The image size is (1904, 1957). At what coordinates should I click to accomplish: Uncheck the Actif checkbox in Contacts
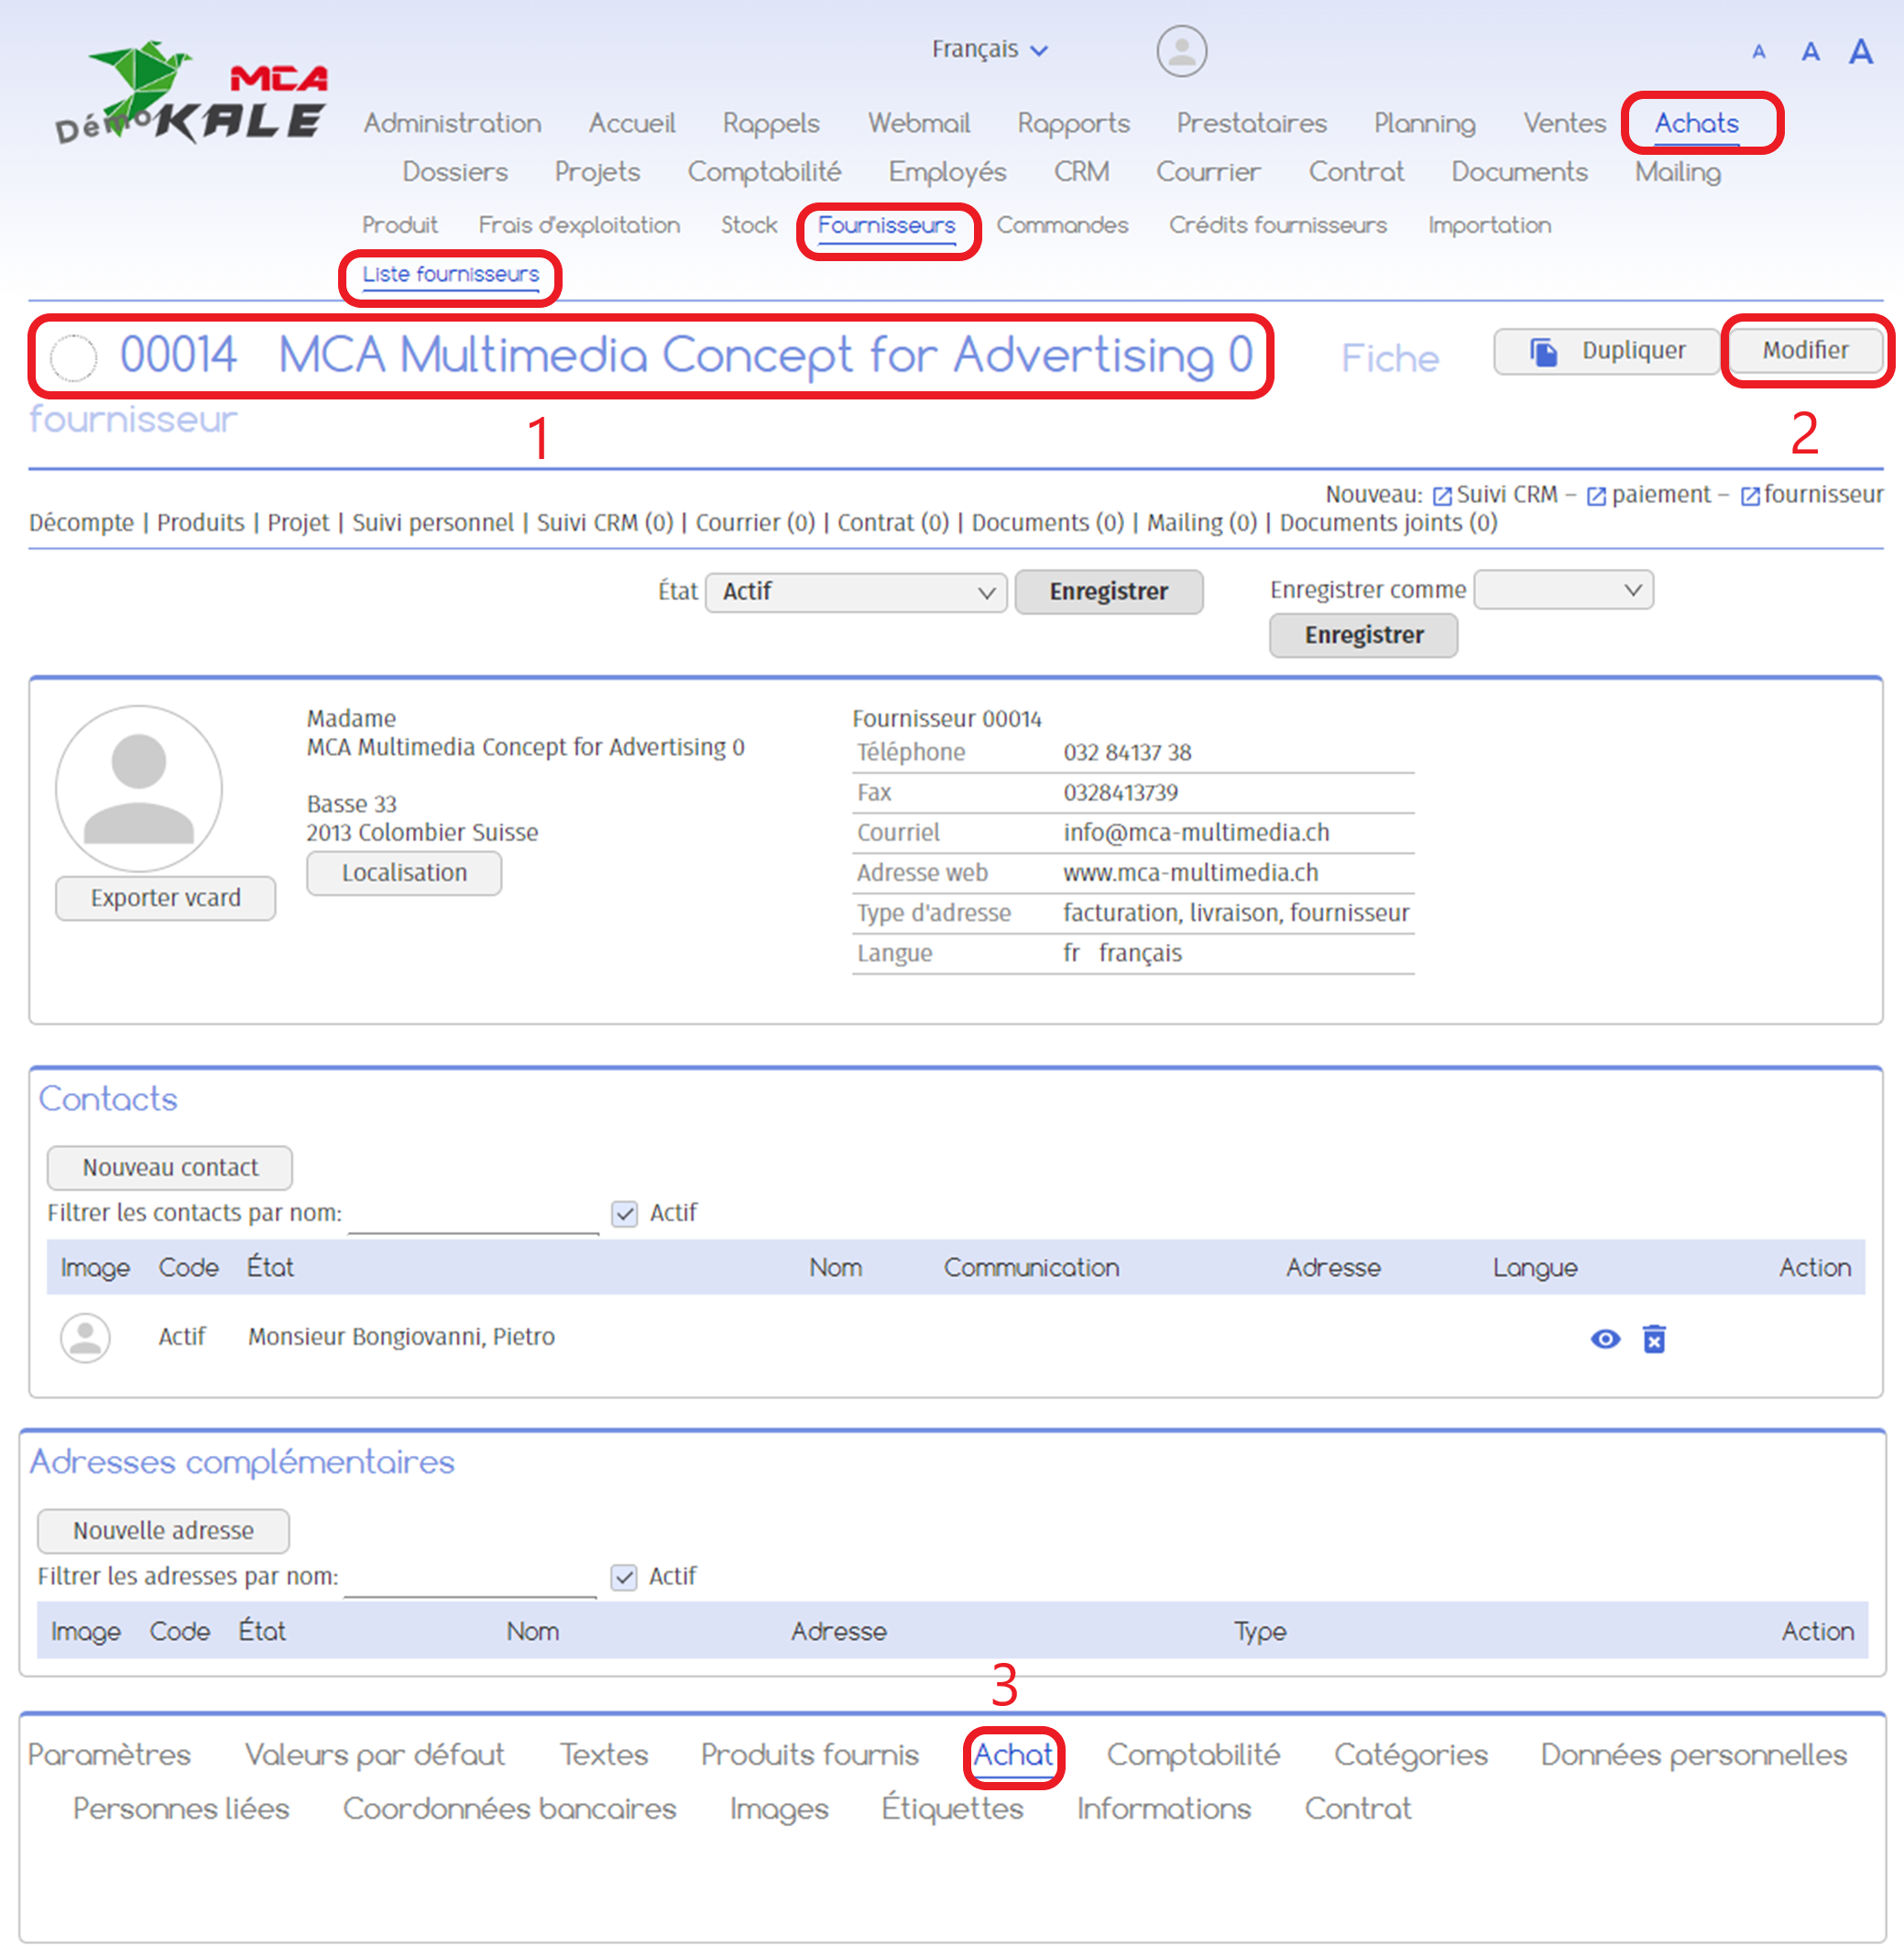(x=625, y=1213)
